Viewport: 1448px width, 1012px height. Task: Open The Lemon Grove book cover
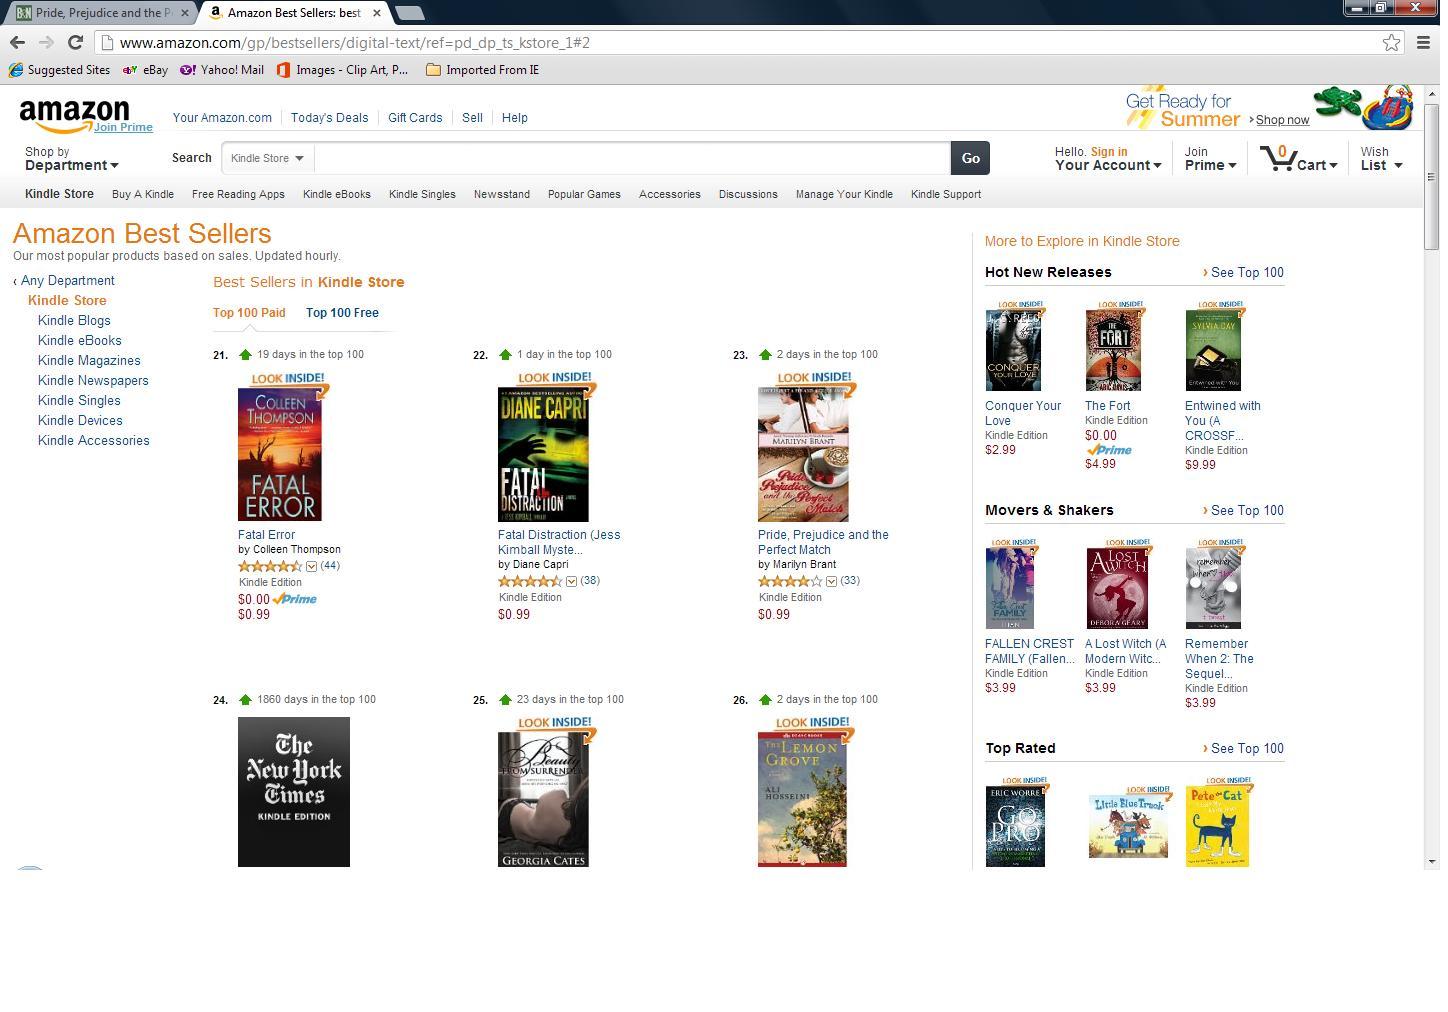click(802, 799)
